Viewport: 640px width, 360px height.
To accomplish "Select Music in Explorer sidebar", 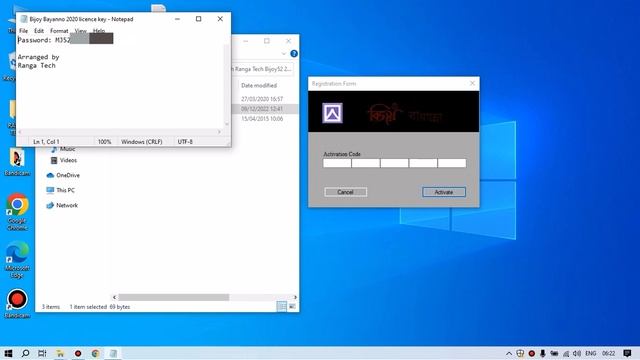I will (64, 149).
